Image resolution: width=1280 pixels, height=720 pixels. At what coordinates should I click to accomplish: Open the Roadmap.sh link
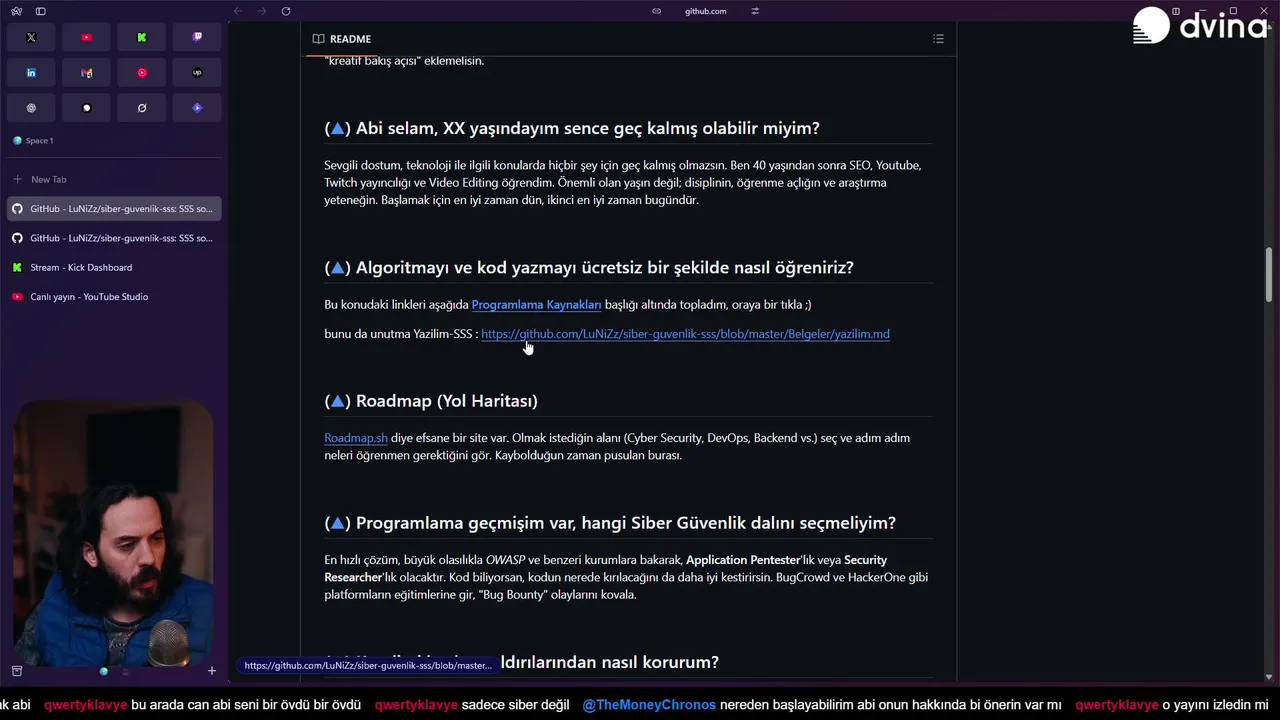click(x=356, y=438)
